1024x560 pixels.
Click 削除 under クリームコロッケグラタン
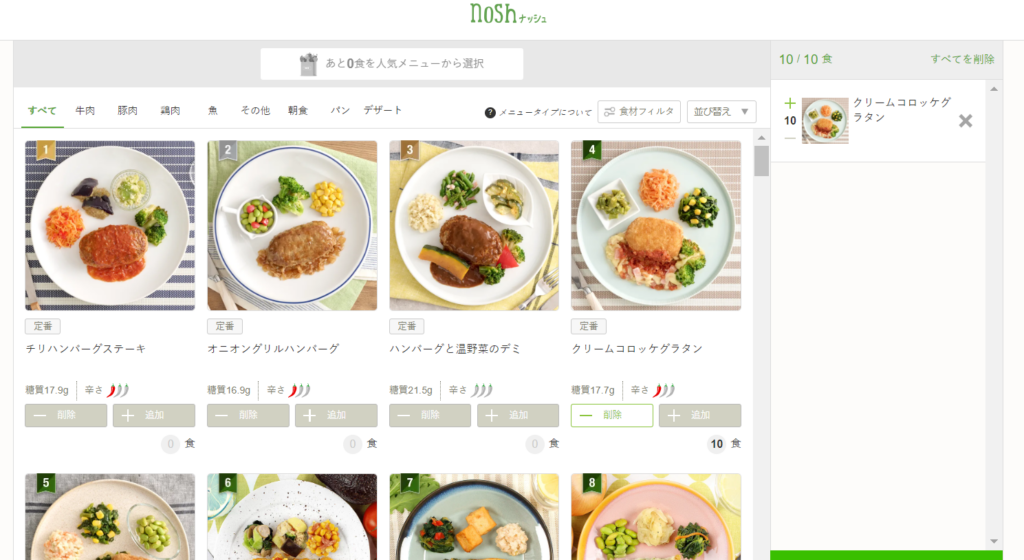coord(612,415)
